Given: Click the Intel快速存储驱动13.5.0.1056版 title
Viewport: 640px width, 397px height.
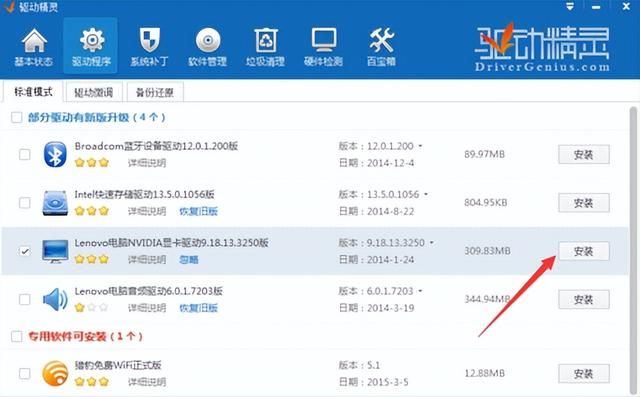Looking at the screenshot, I should (144, 194).
